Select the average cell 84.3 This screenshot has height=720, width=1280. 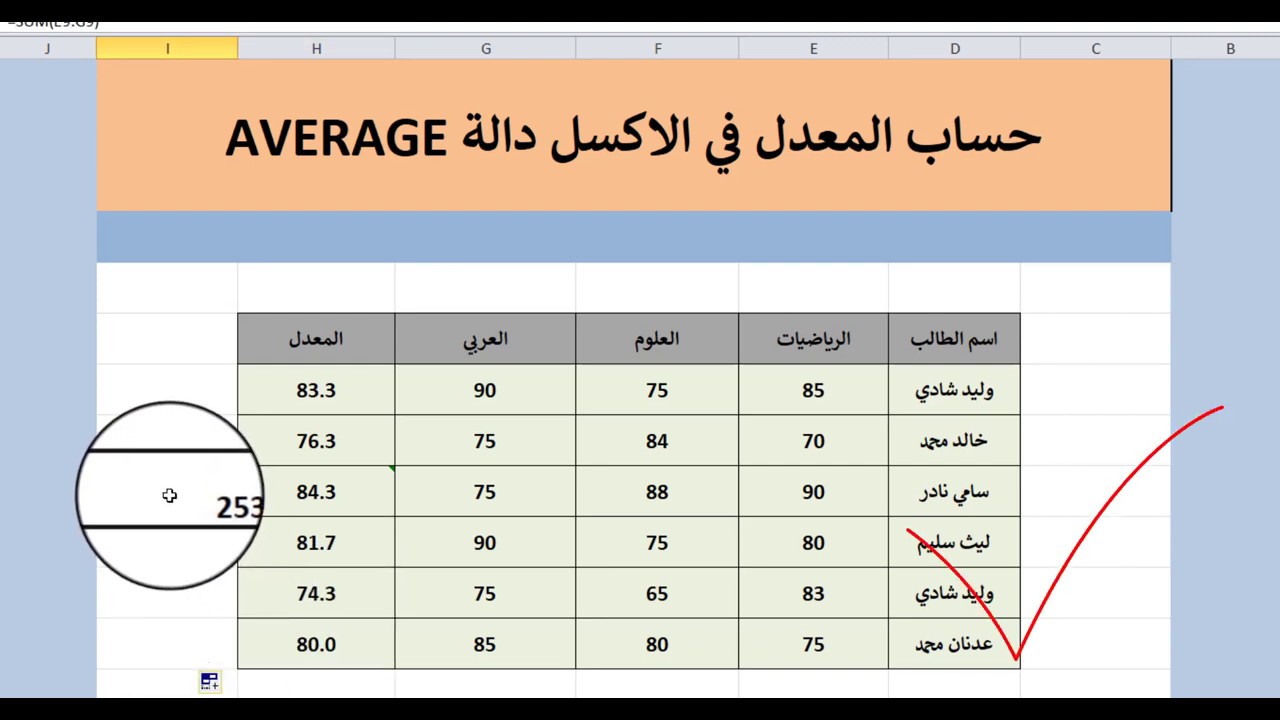click(316, 492)
